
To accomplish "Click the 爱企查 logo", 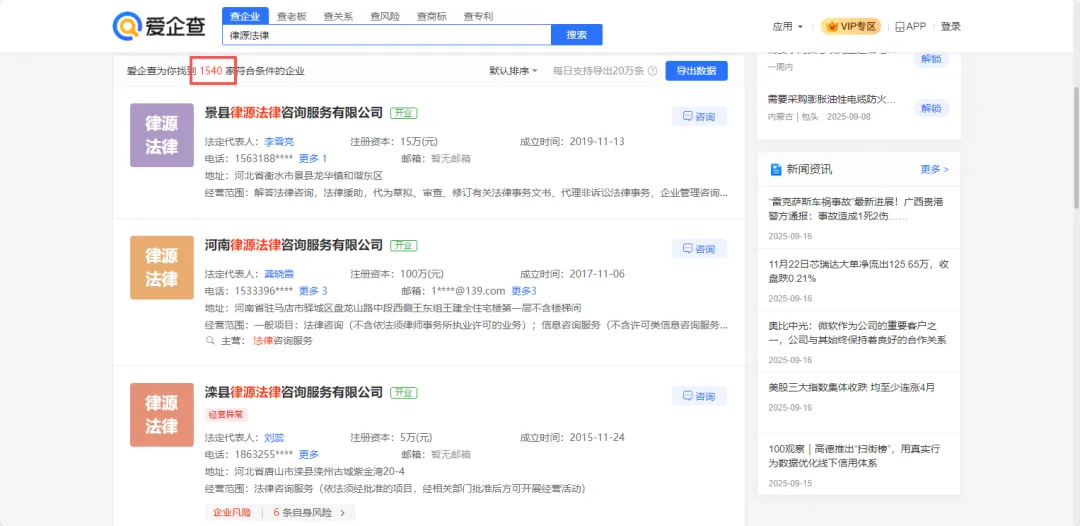I will point(159,25).
